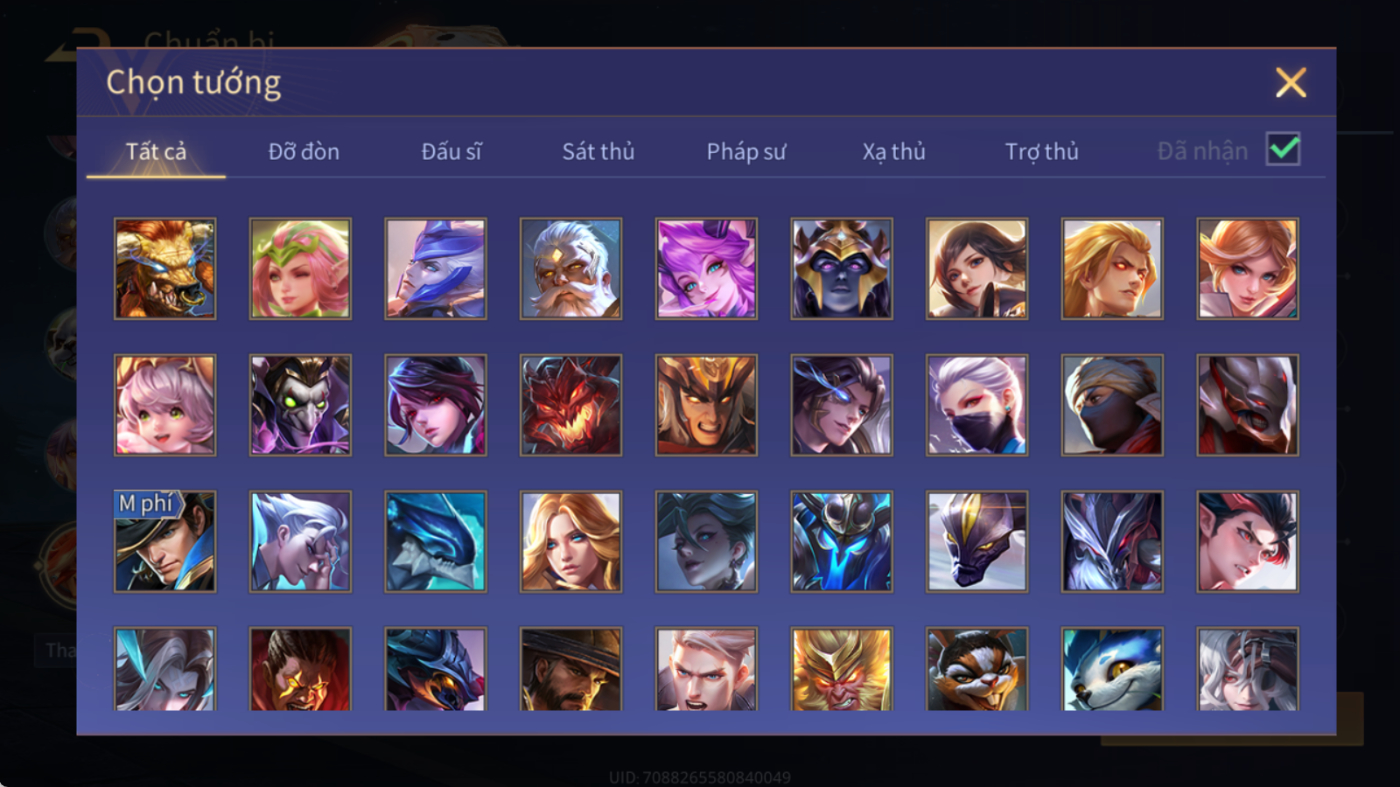The width and height of the screenshot is (1400, 787).
Task: Choose the golden monkey king hero
Action: coord(842,669)
